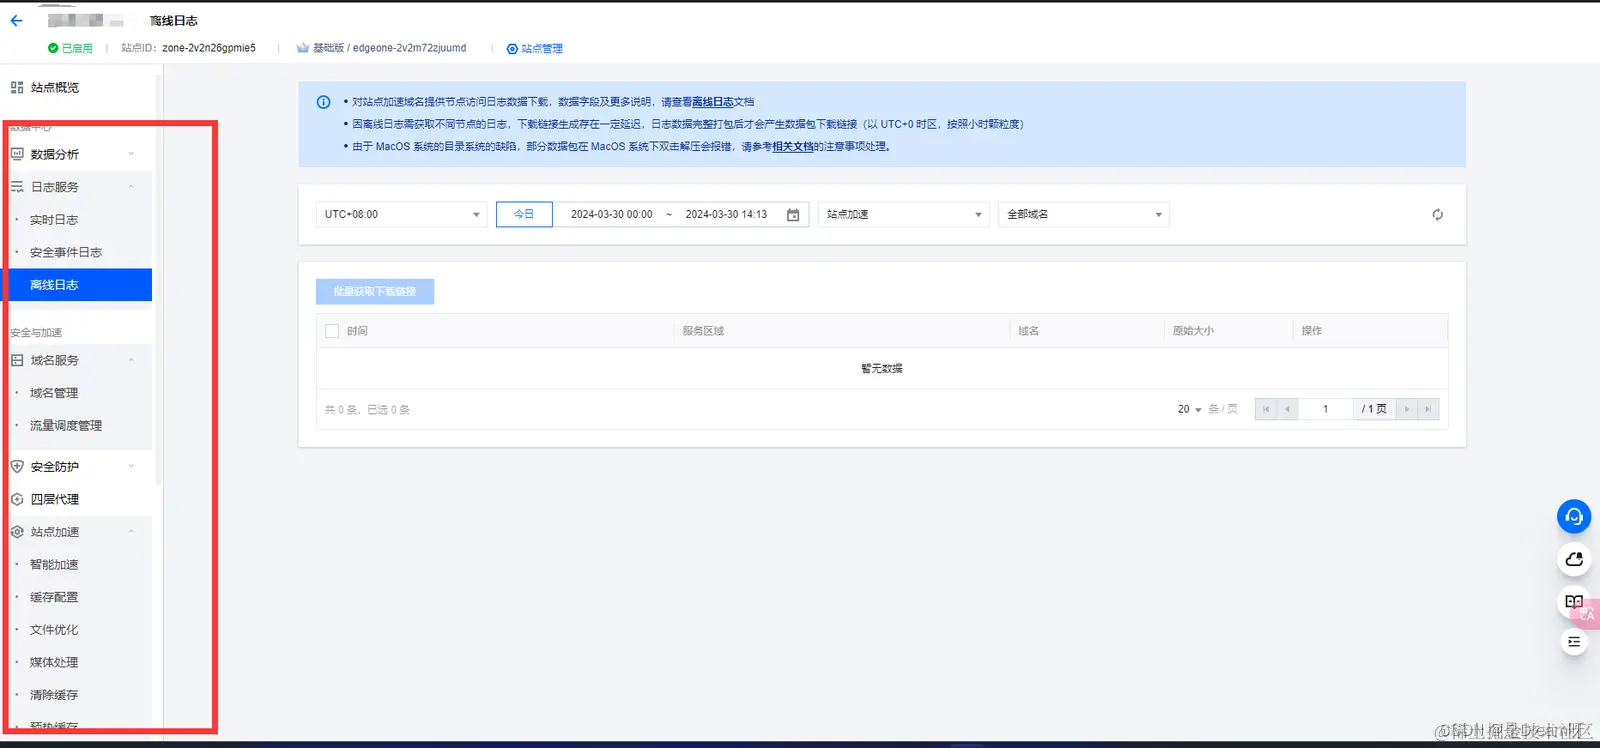
Task: Open 域名管理 in the sidebar
Action: [x=54, y=393]
